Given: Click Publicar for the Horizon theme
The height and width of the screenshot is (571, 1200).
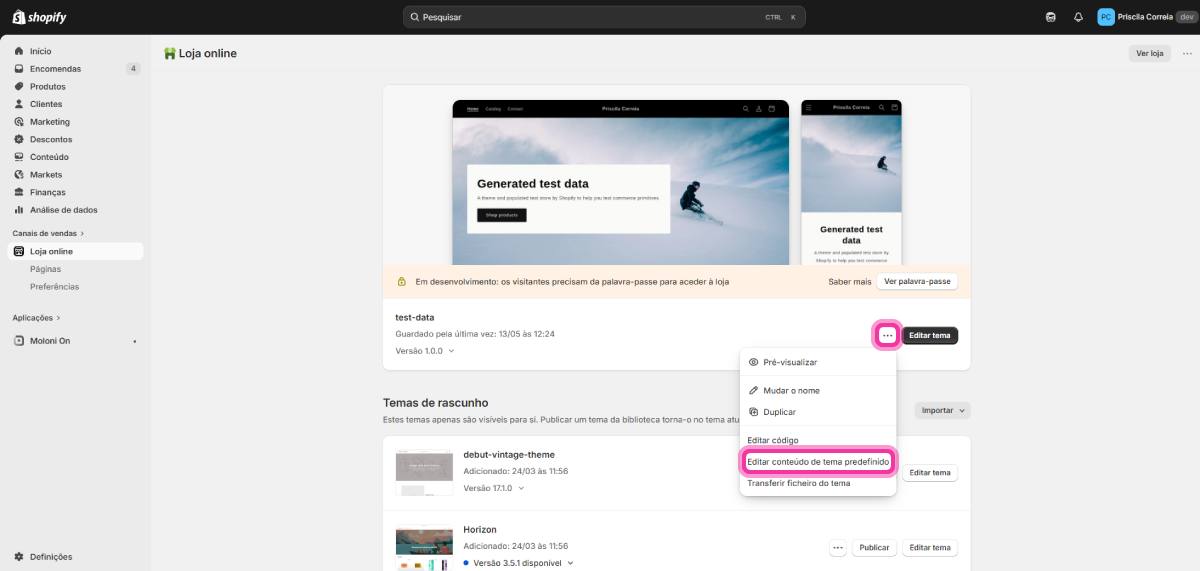Looking at the screenshot, I should (874, 548).
